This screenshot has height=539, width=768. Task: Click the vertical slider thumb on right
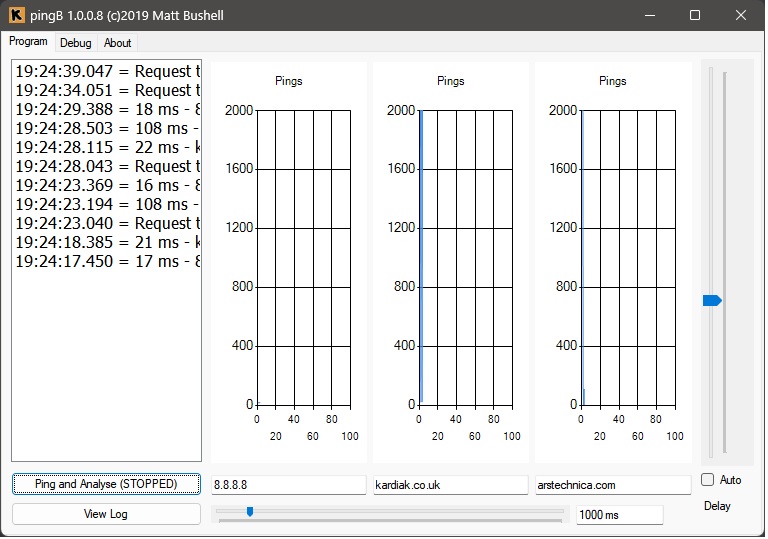pyautogui.click(x=712, y=300)
